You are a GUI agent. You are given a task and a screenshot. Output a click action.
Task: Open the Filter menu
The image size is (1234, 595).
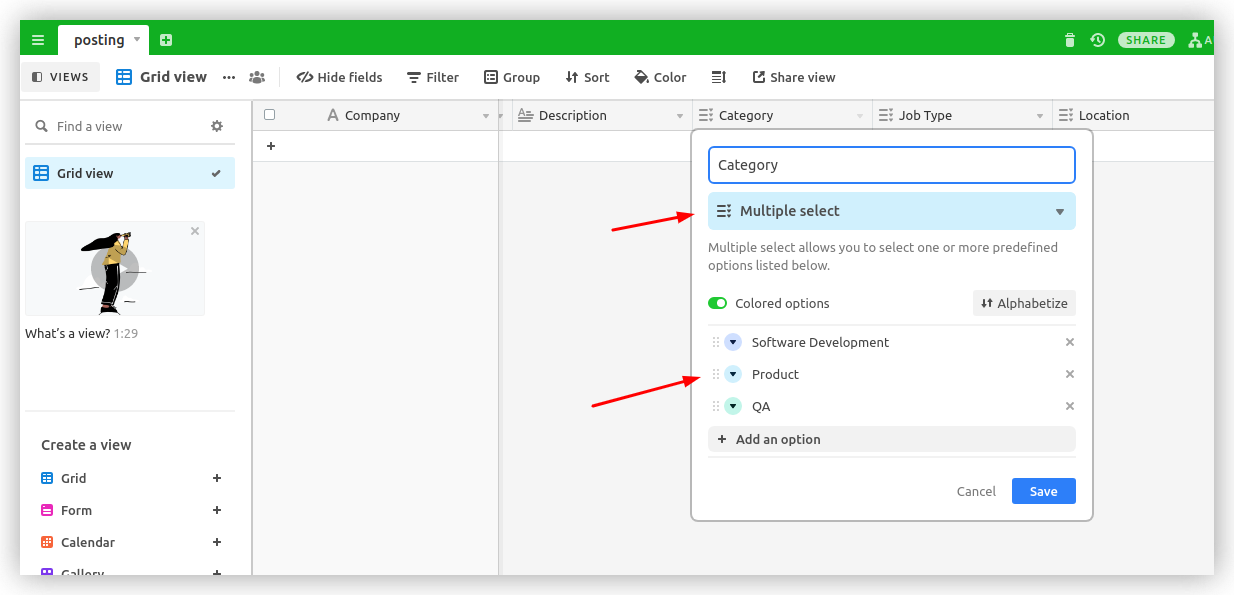(433, 77)
